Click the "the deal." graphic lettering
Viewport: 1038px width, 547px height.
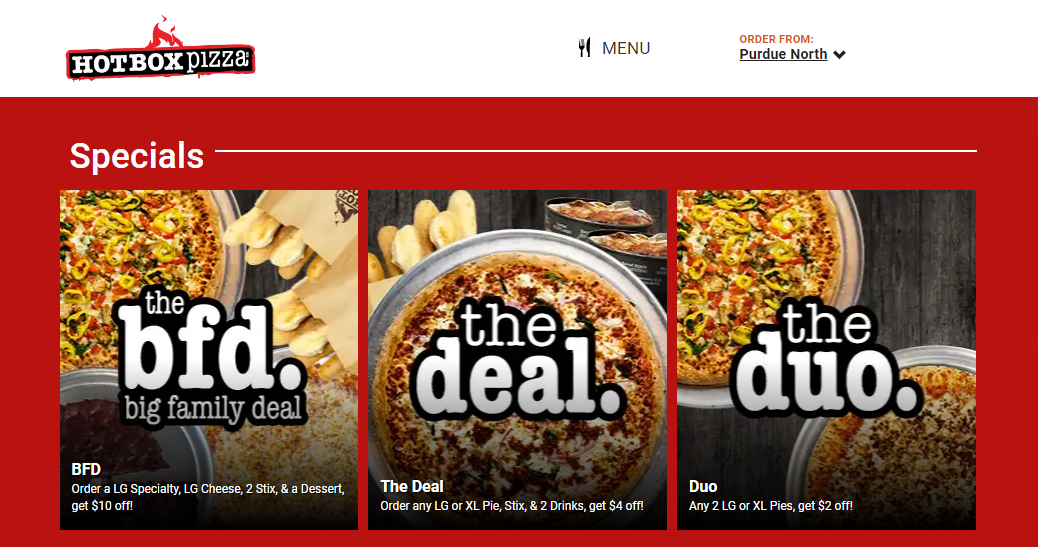point(518,358)
